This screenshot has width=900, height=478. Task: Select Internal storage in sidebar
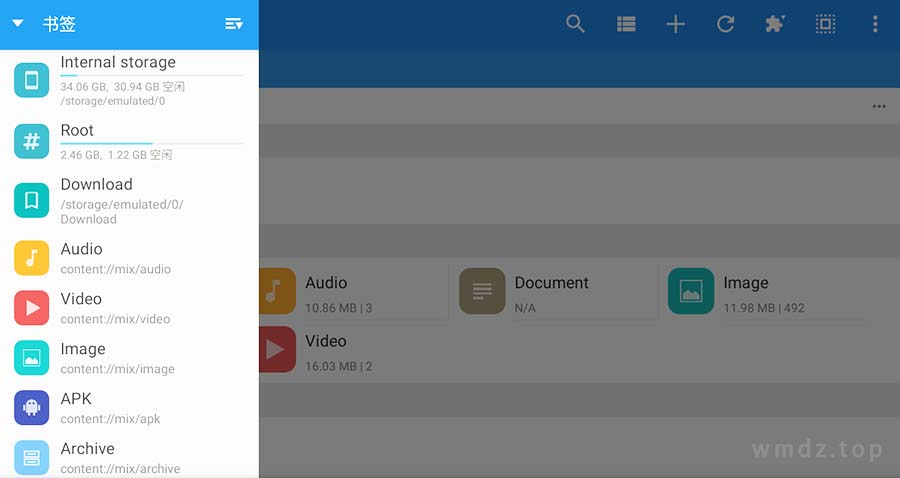click(x=129, y=80)
